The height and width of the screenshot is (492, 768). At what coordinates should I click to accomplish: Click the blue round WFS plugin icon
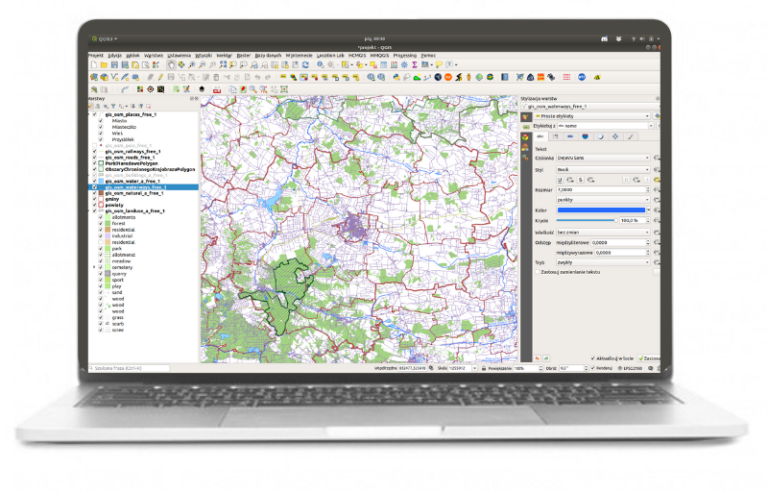click(582, 77)
